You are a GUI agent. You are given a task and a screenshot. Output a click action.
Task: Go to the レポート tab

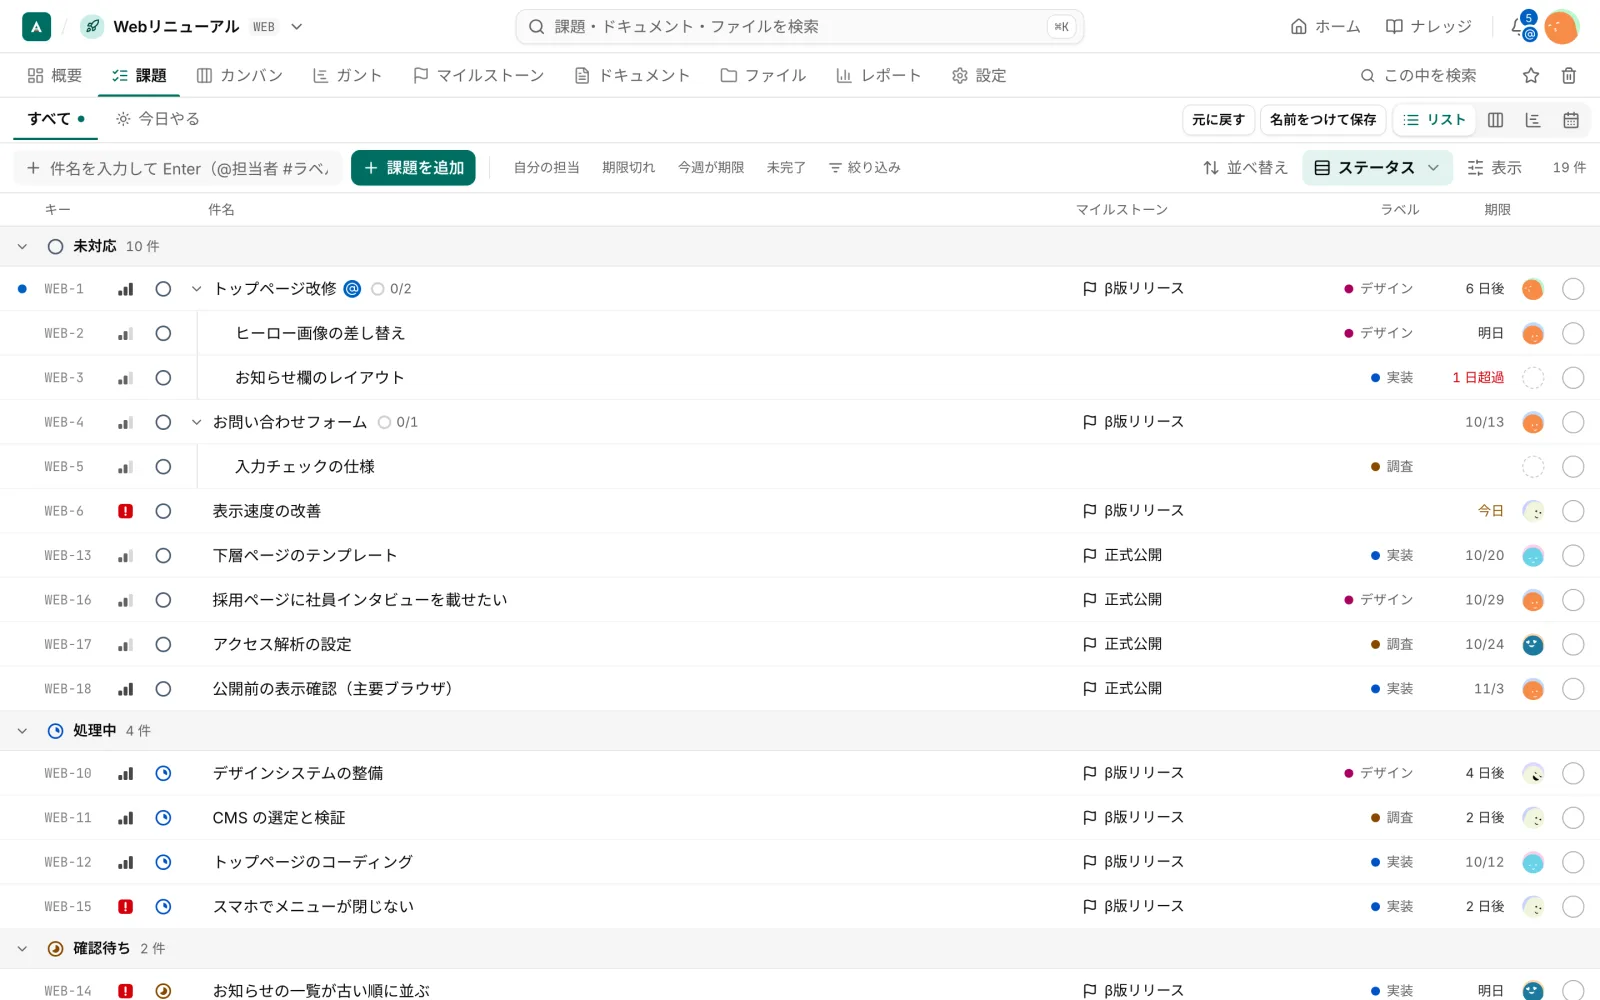click(878, 76)
